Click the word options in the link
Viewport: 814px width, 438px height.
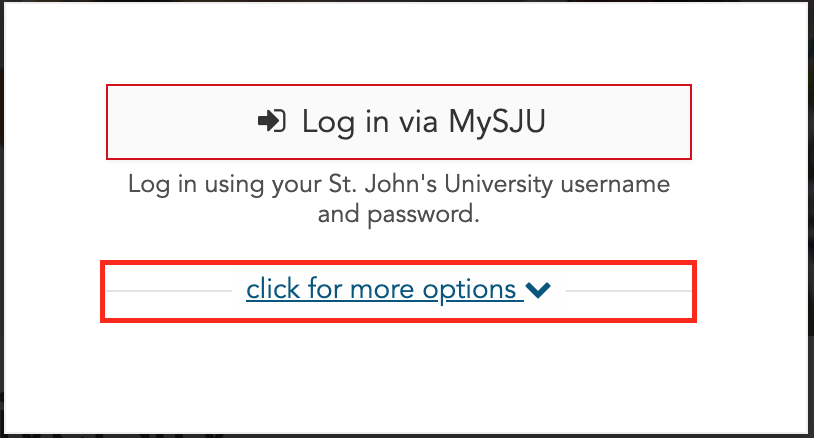pos(469,291)
